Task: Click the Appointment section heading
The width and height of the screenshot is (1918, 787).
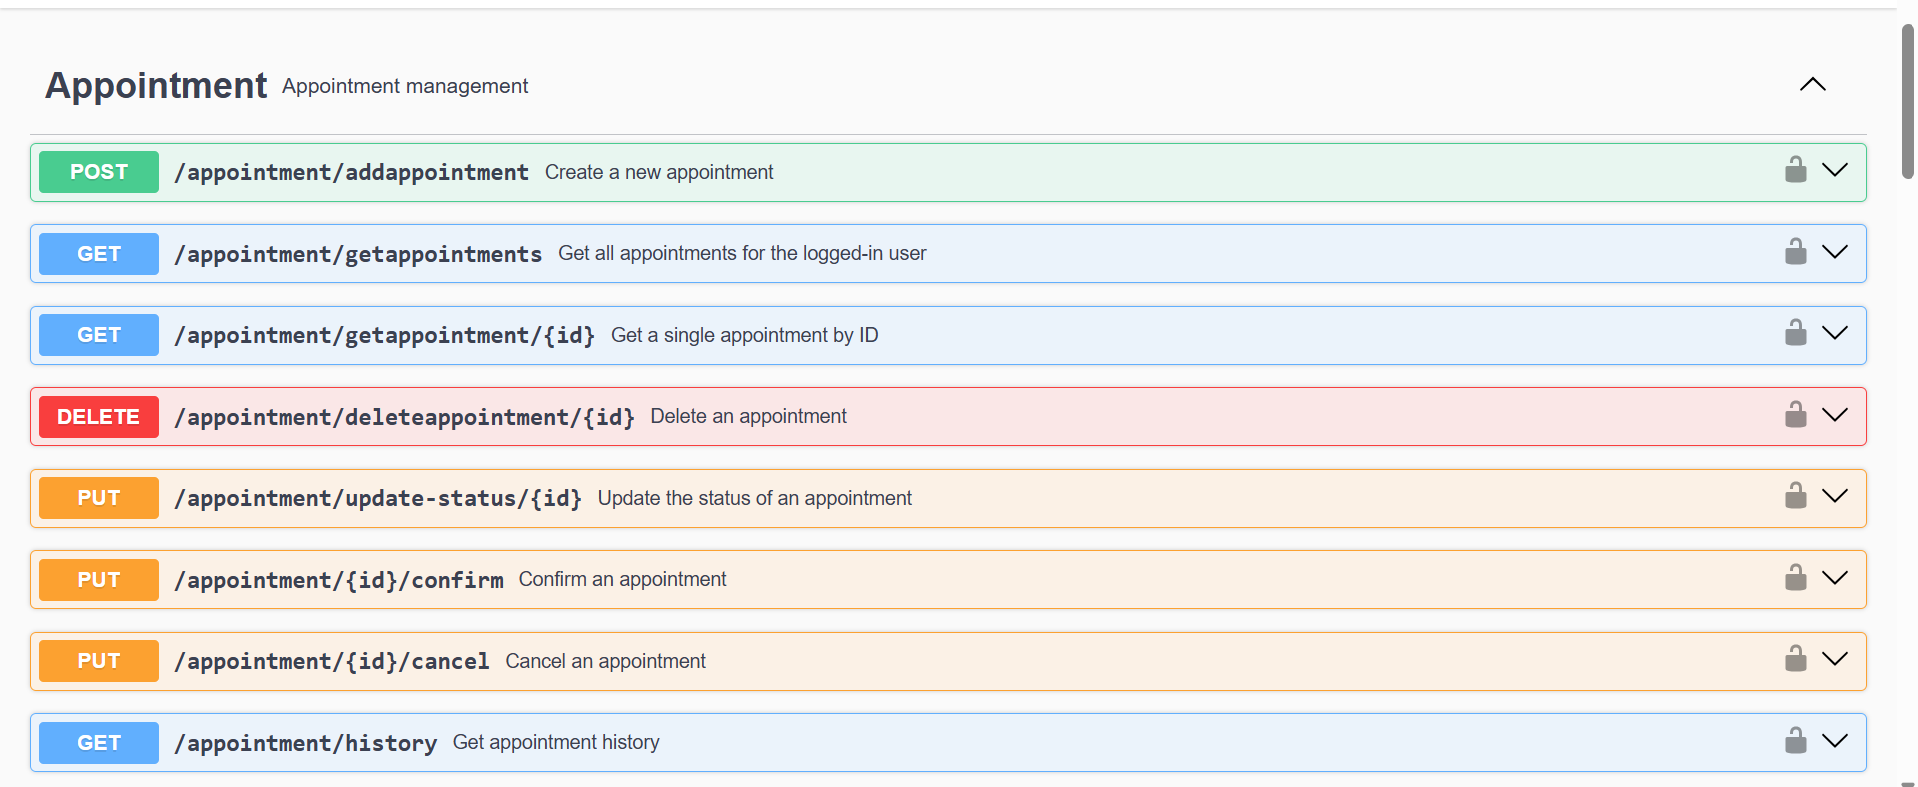Action: click(x=156, y=86)
